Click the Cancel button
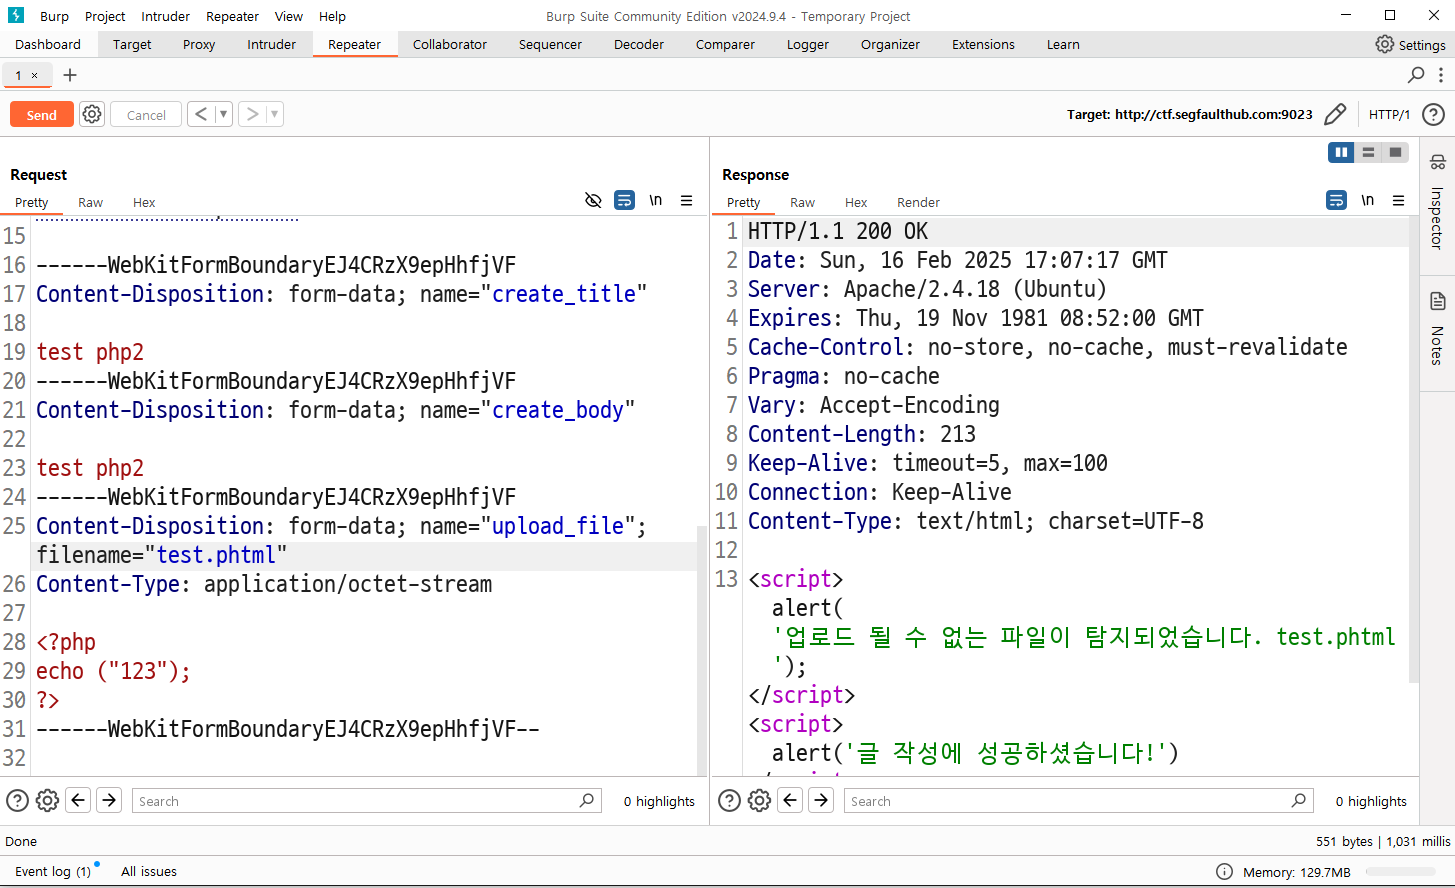The height and width of the screenshot is (888, 1455). tap(146, 115)
